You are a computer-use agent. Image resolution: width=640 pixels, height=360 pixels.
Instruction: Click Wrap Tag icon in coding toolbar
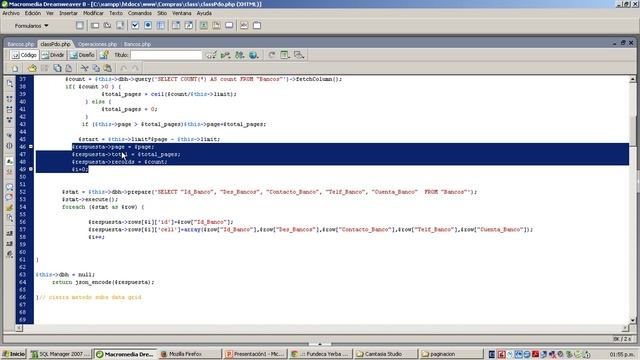coord(9,207)
